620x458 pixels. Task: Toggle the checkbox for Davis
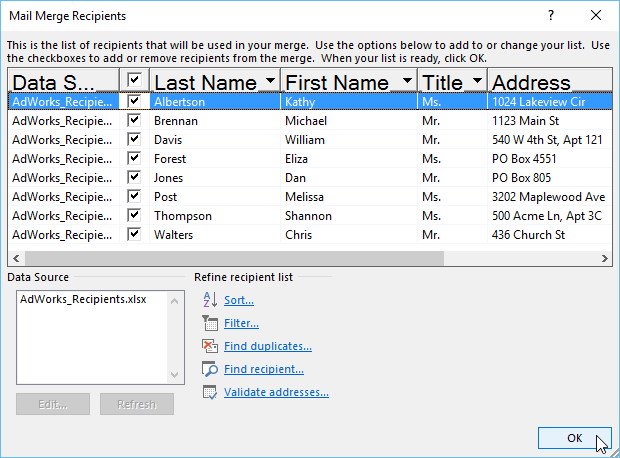134,139
